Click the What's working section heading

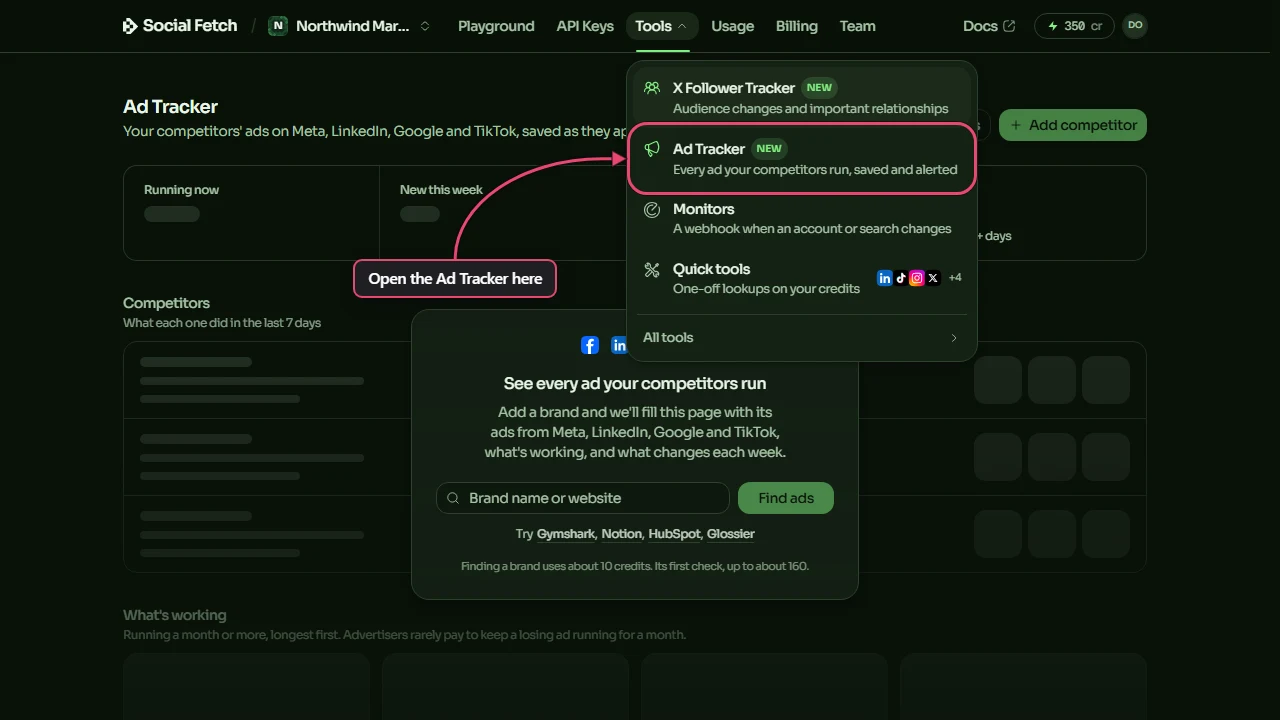click(175, 615)
